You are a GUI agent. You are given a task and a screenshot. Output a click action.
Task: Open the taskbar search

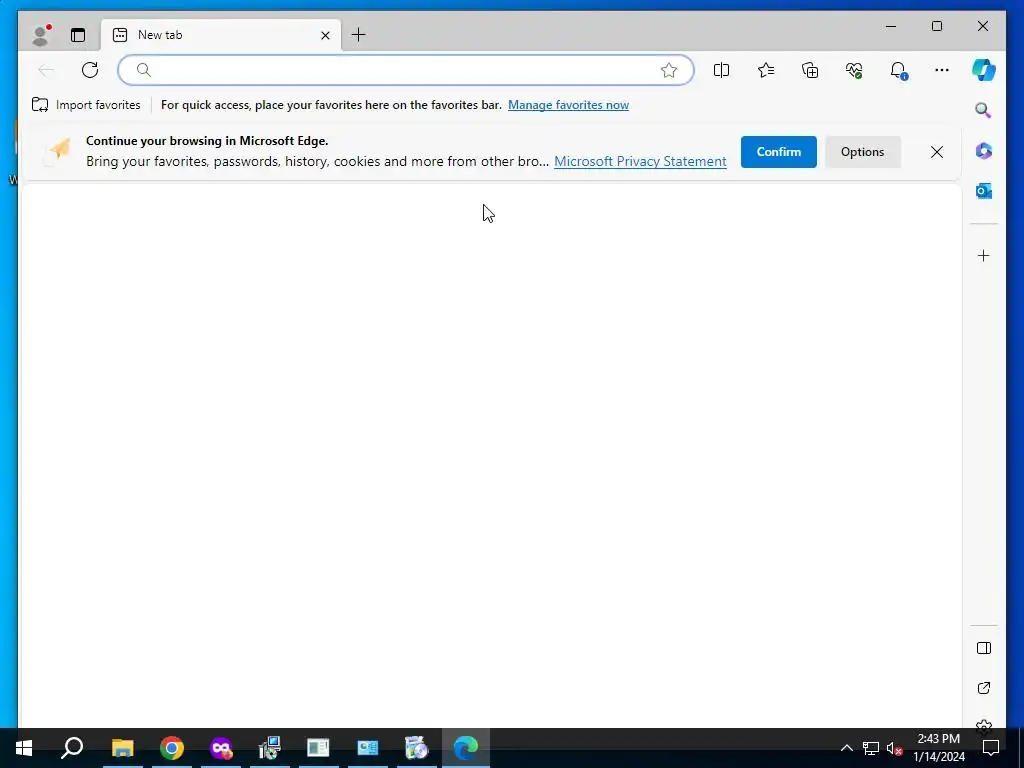click(x=72, y=748)
